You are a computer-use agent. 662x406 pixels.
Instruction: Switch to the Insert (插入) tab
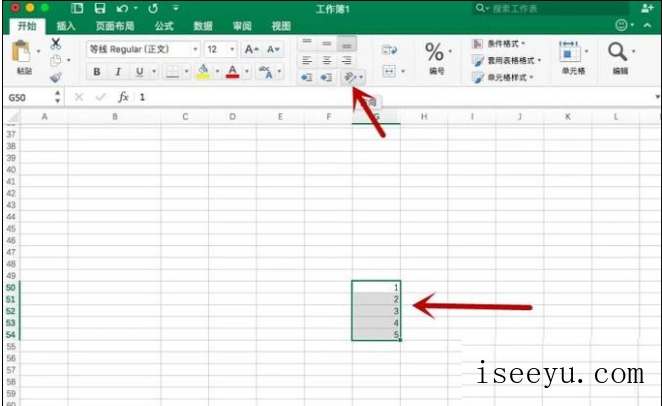pyautogui.click(x=66, y=26)
